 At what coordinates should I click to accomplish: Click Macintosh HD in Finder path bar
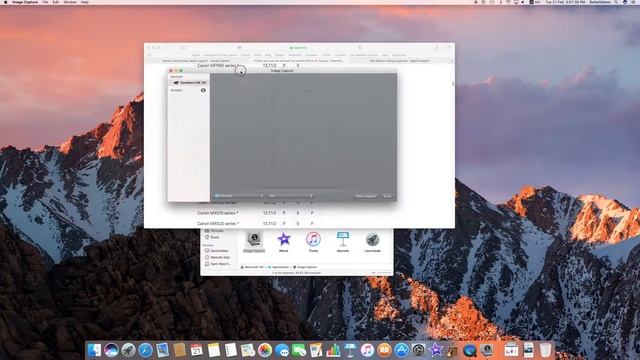252,267
